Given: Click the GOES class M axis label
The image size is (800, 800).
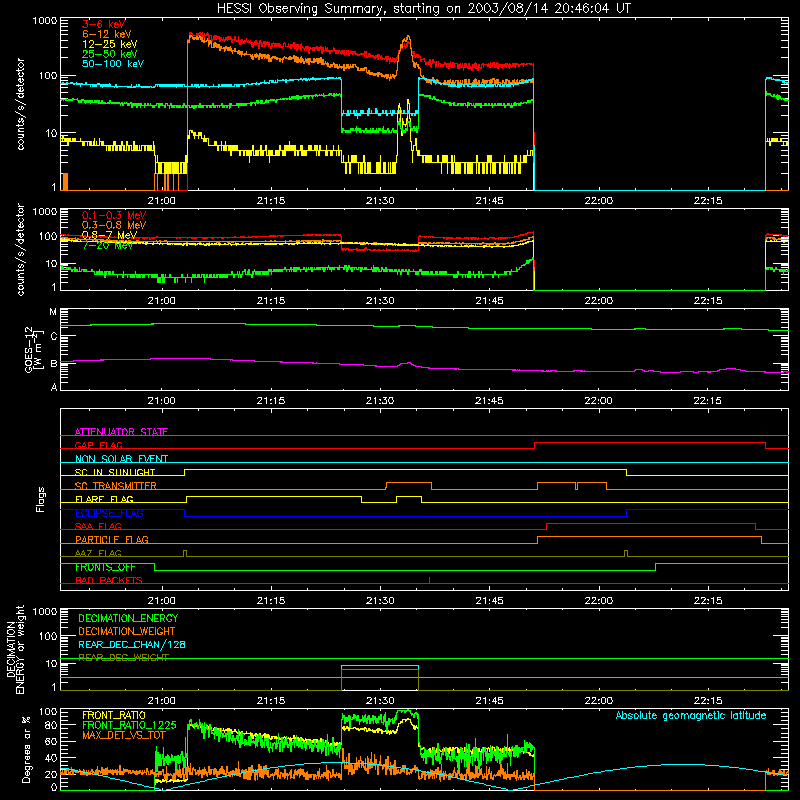Looking at the screenshot, I should (53, 312).
